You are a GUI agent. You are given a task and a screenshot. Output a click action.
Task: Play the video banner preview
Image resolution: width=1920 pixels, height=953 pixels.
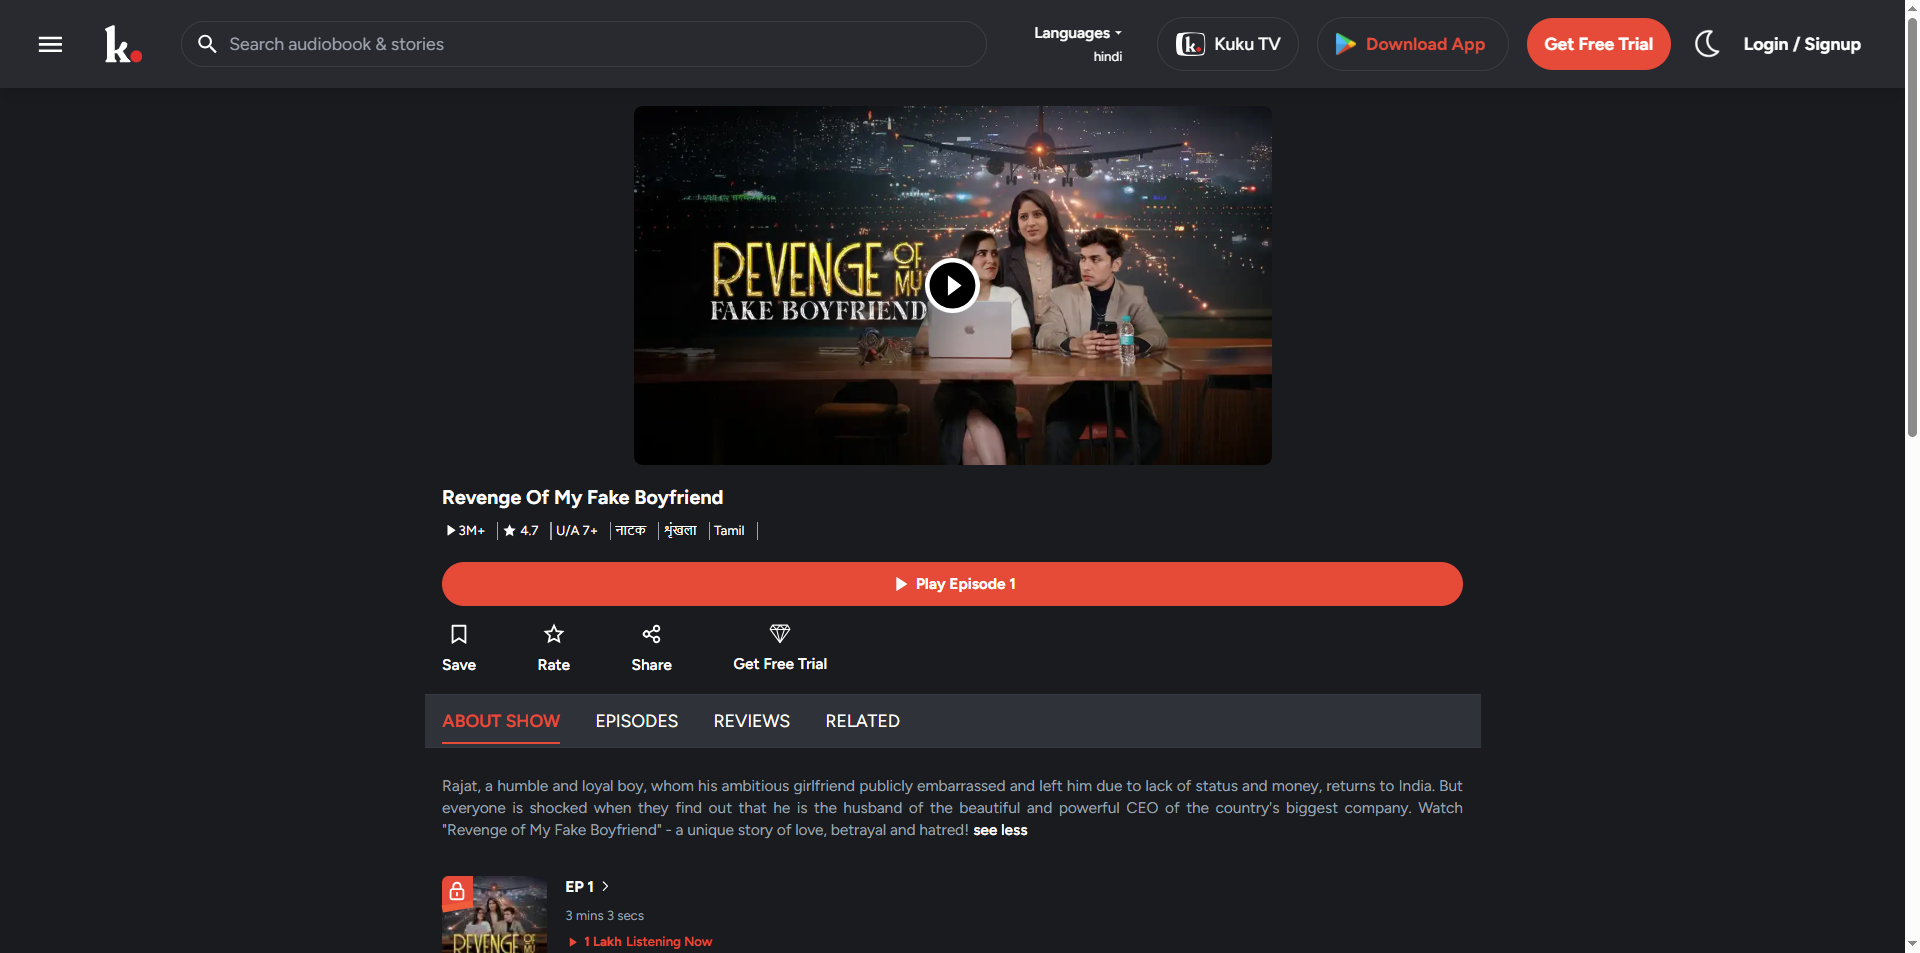coord(952,286)
